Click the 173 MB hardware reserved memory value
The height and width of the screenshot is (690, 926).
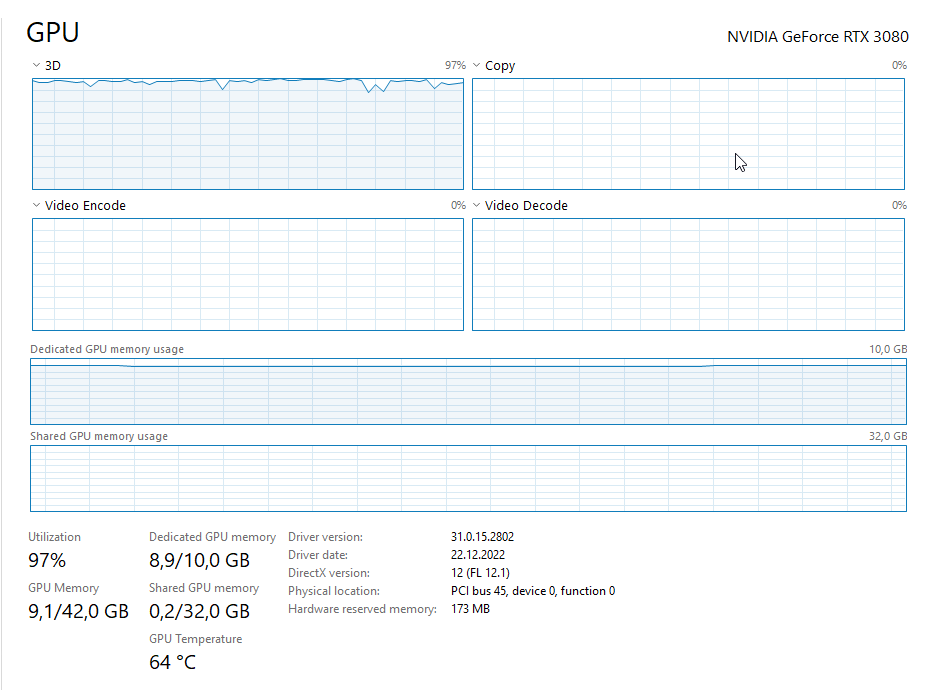click(470, 609)
